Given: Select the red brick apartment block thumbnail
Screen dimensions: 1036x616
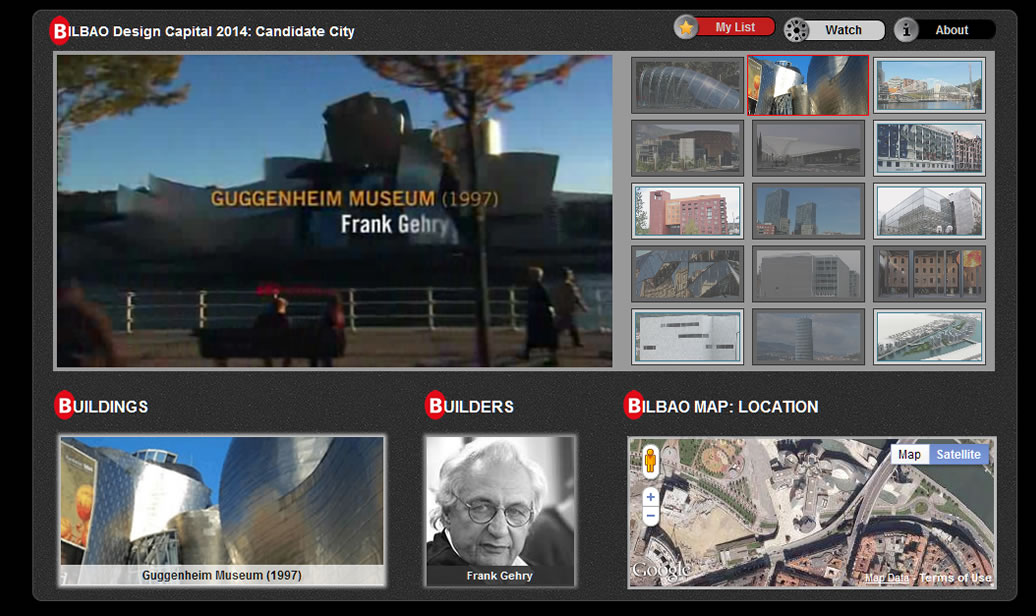Looking at the screenshot, I should coord(687,211).
